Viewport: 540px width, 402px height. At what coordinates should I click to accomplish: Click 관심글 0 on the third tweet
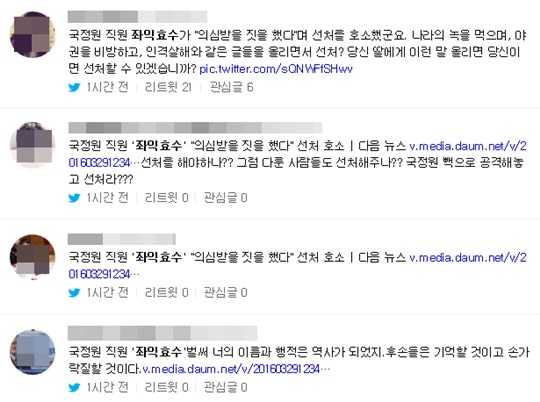[x=226, y=292]
